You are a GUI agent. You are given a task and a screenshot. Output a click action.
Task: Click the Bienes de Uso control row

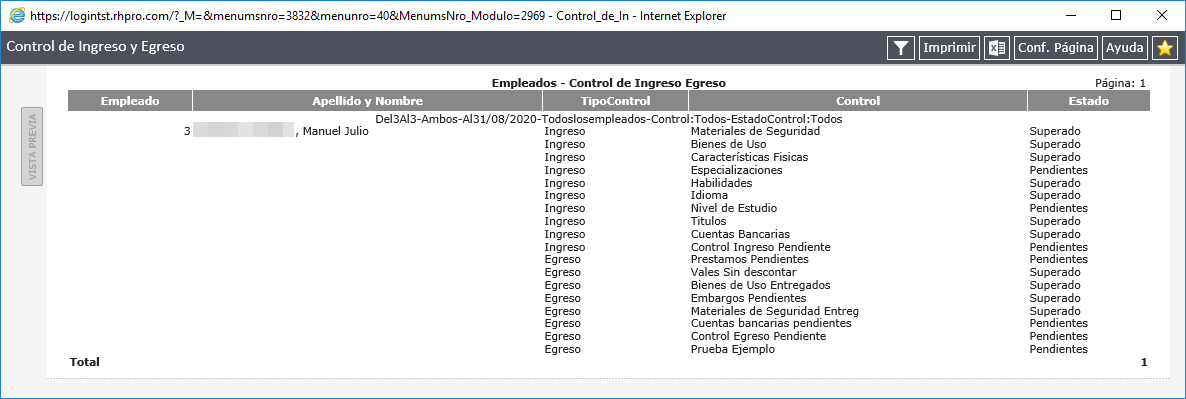pos(728,144)
